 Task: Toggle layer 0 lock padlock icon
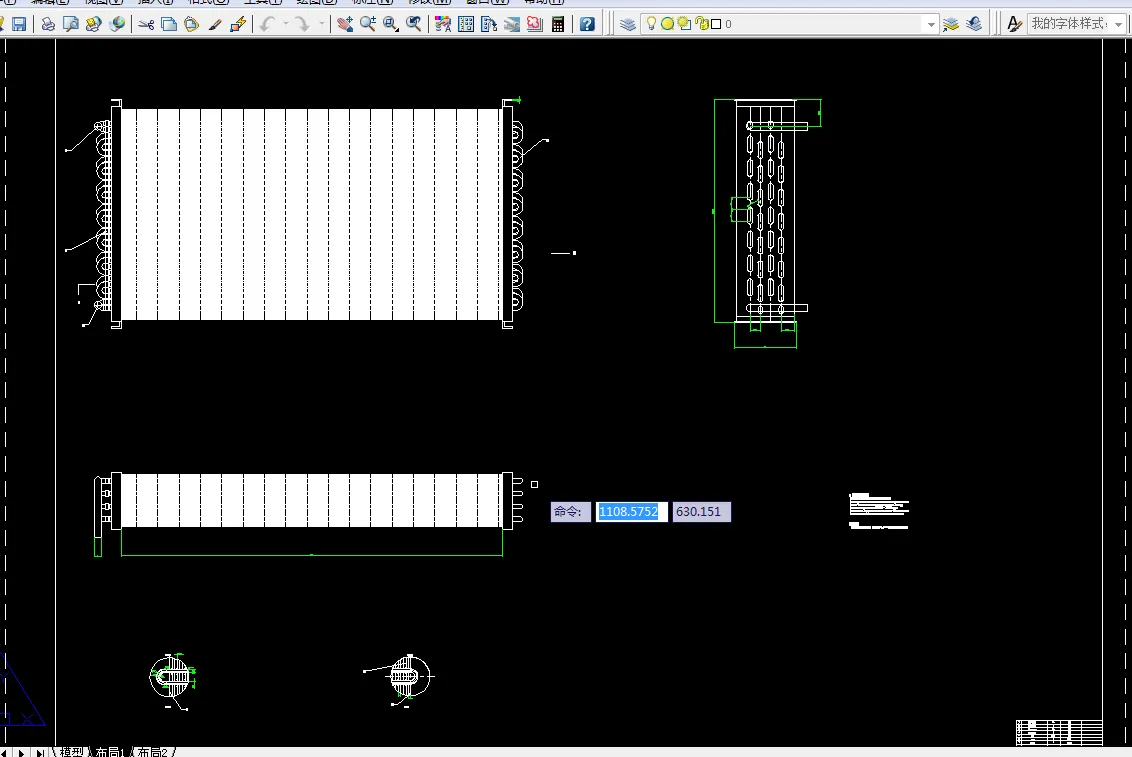click(702, 24)
